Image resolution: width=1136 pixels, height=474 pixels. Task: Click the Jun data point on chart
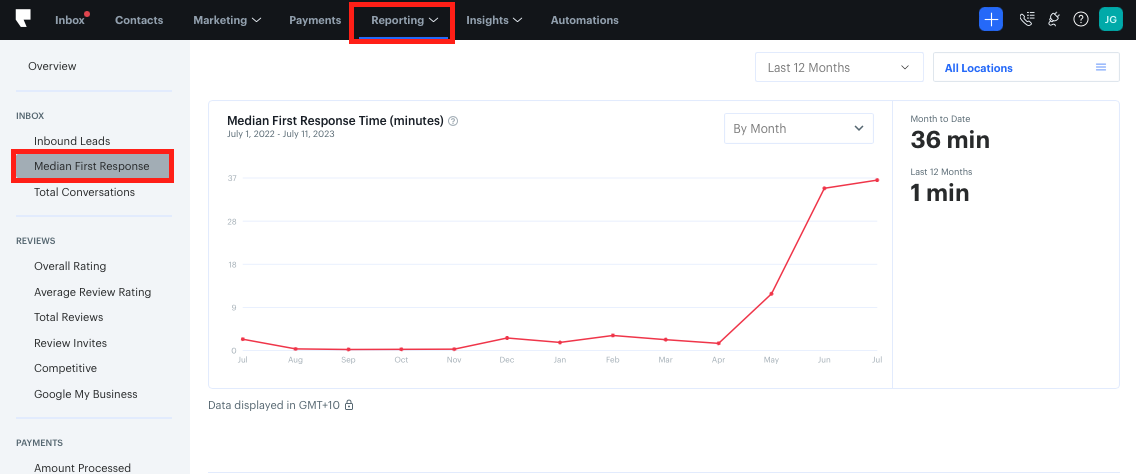(x=824, y=188)
